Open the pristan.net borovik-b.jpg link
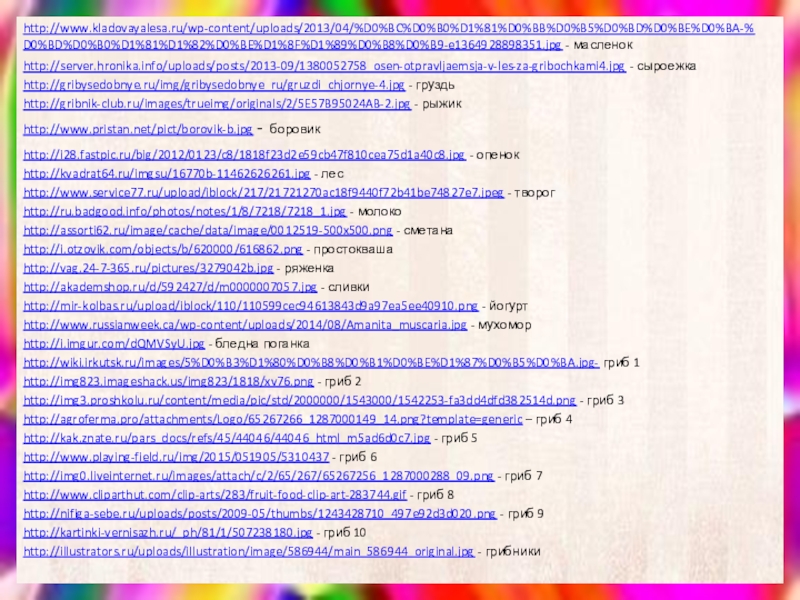This screenshot has height=600, width=800. click(138, 130)
